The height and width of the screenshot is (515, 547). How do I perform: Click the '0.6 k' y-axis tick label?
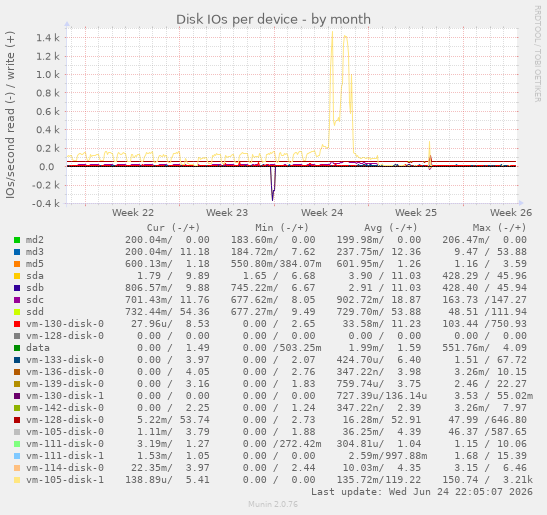click(48, 112)
